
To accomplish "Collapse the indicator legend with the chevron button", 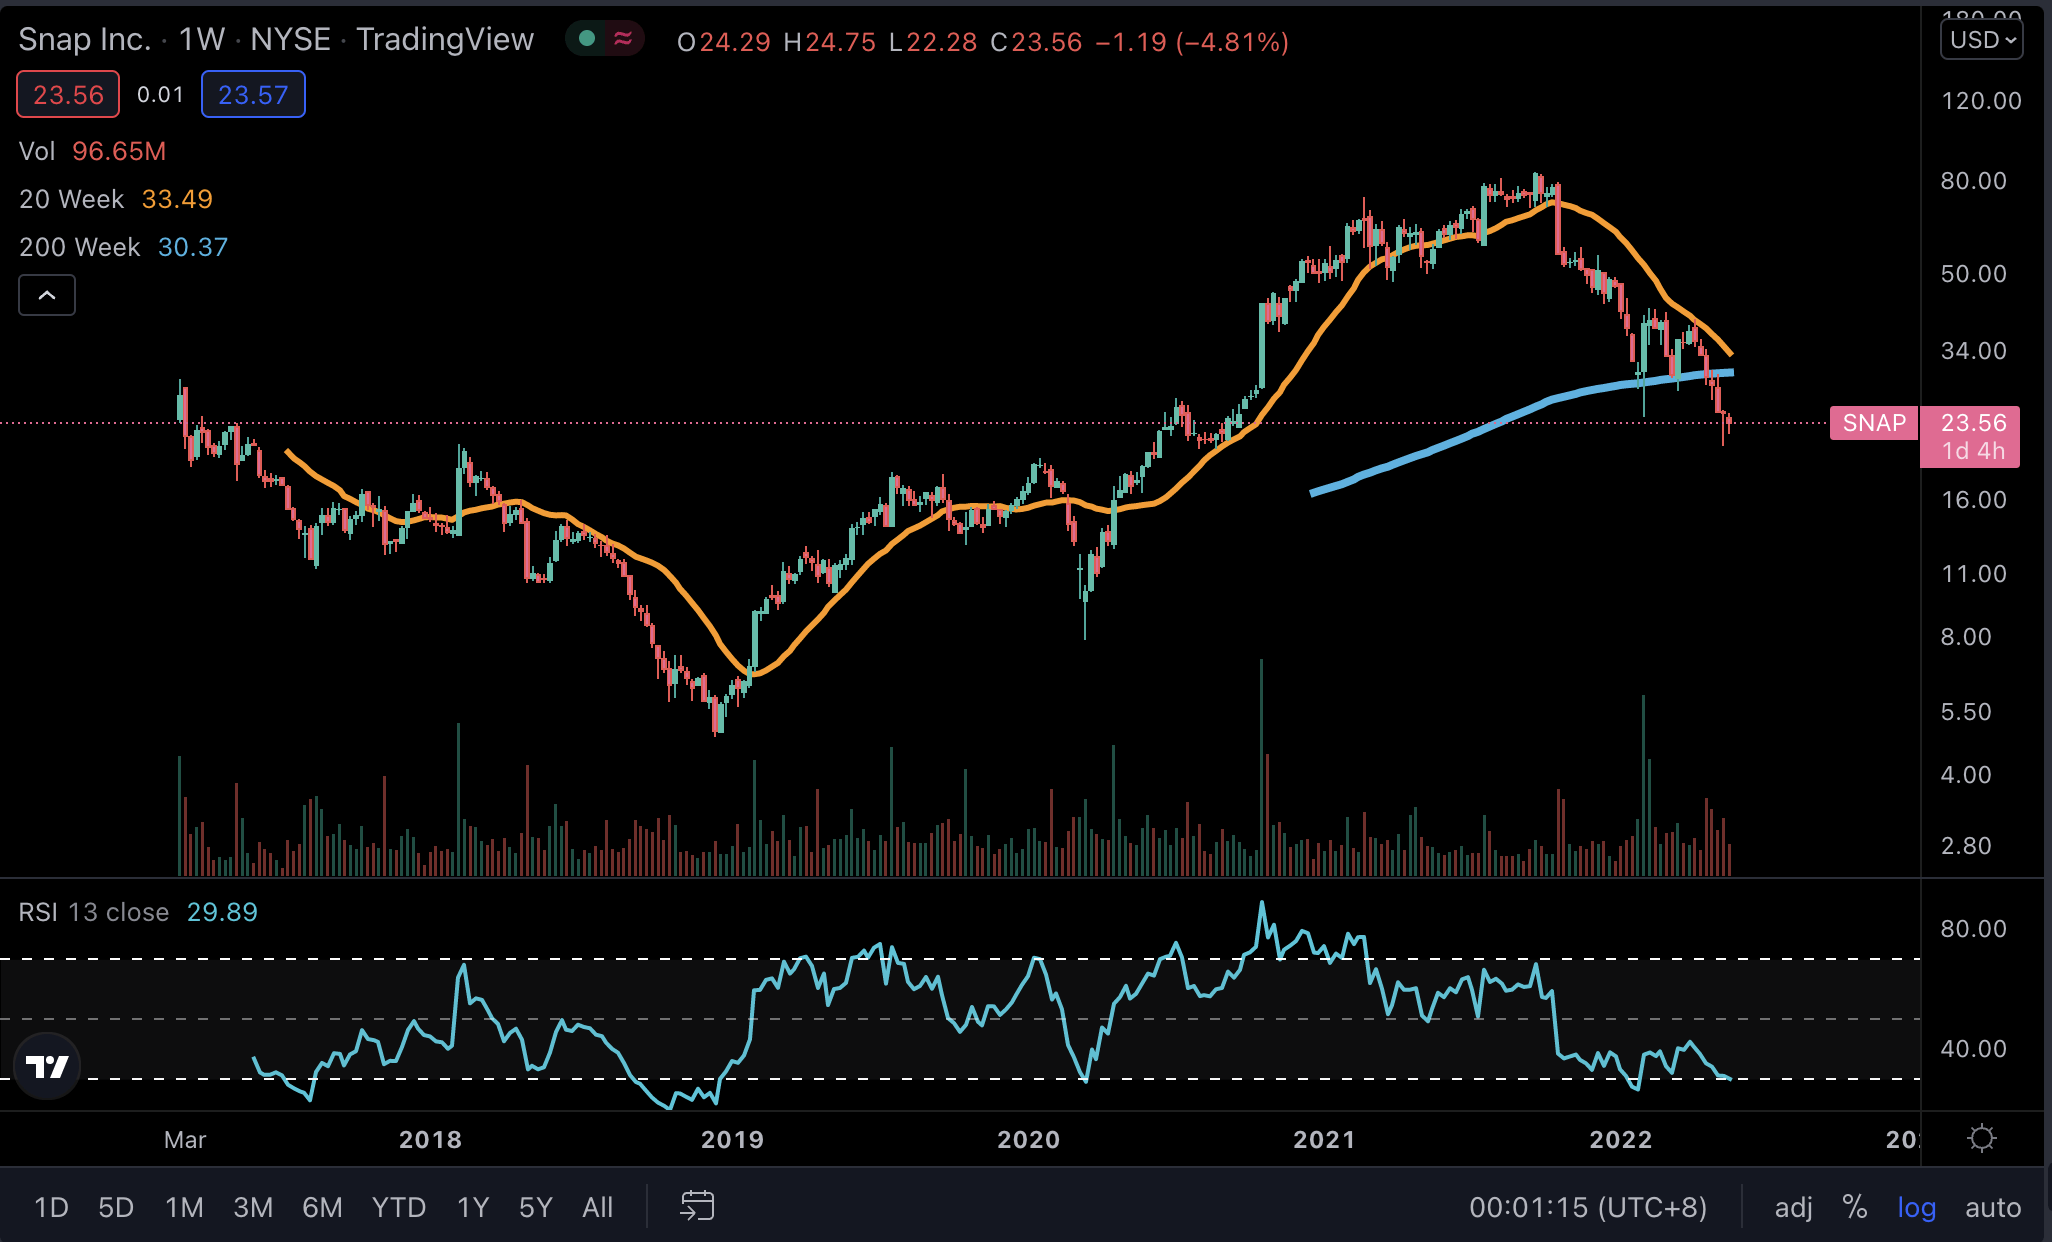I will point(47,295).
